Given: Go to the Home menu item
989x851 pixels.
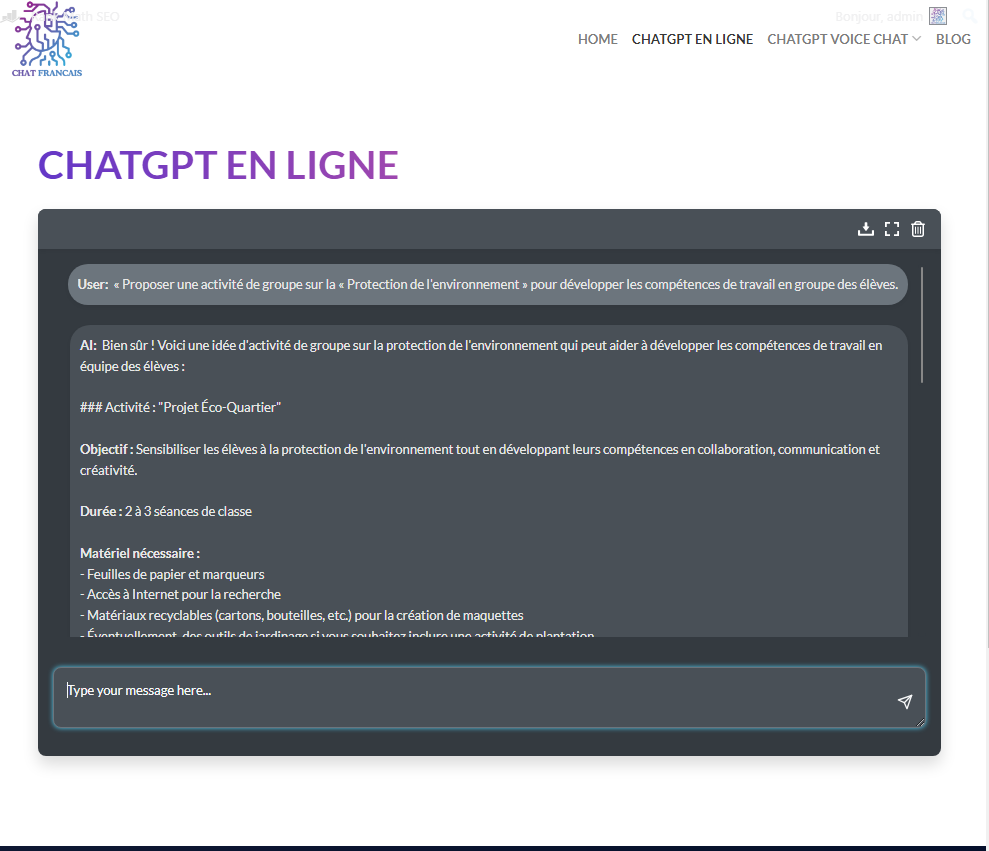Looking at the screenshot, I should coord(597,39).
